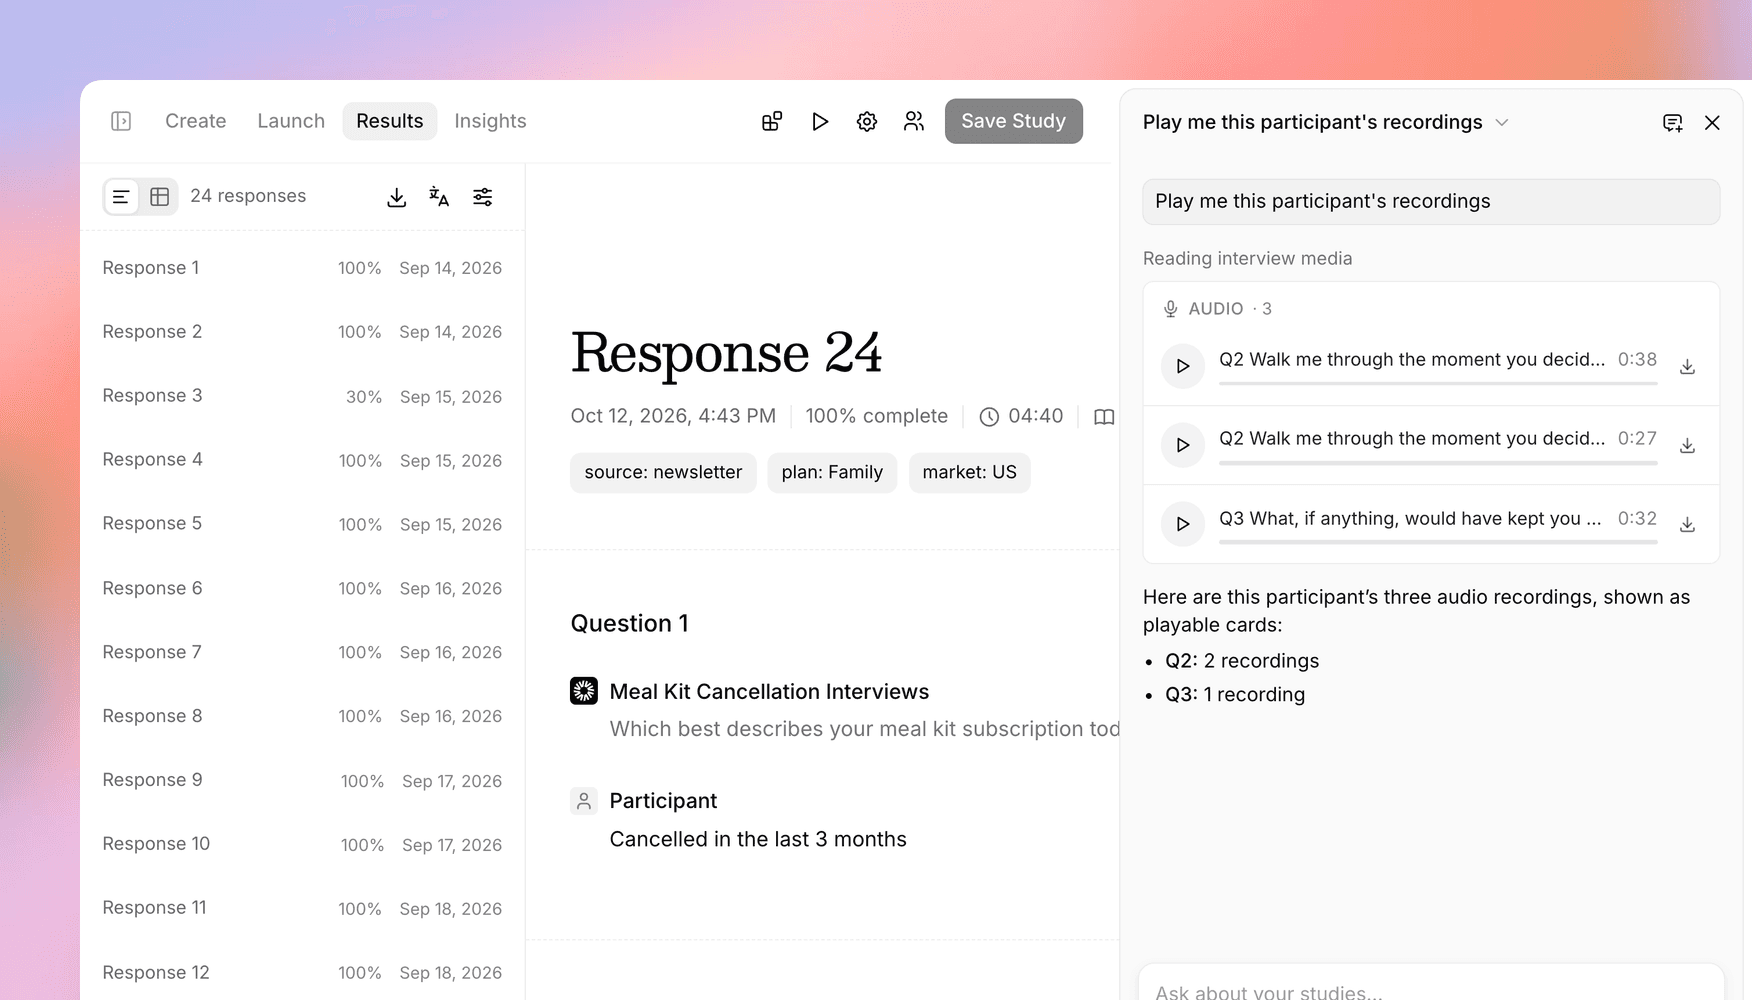
Task: Select Response 9 in the list
Action: coord(302,780)
